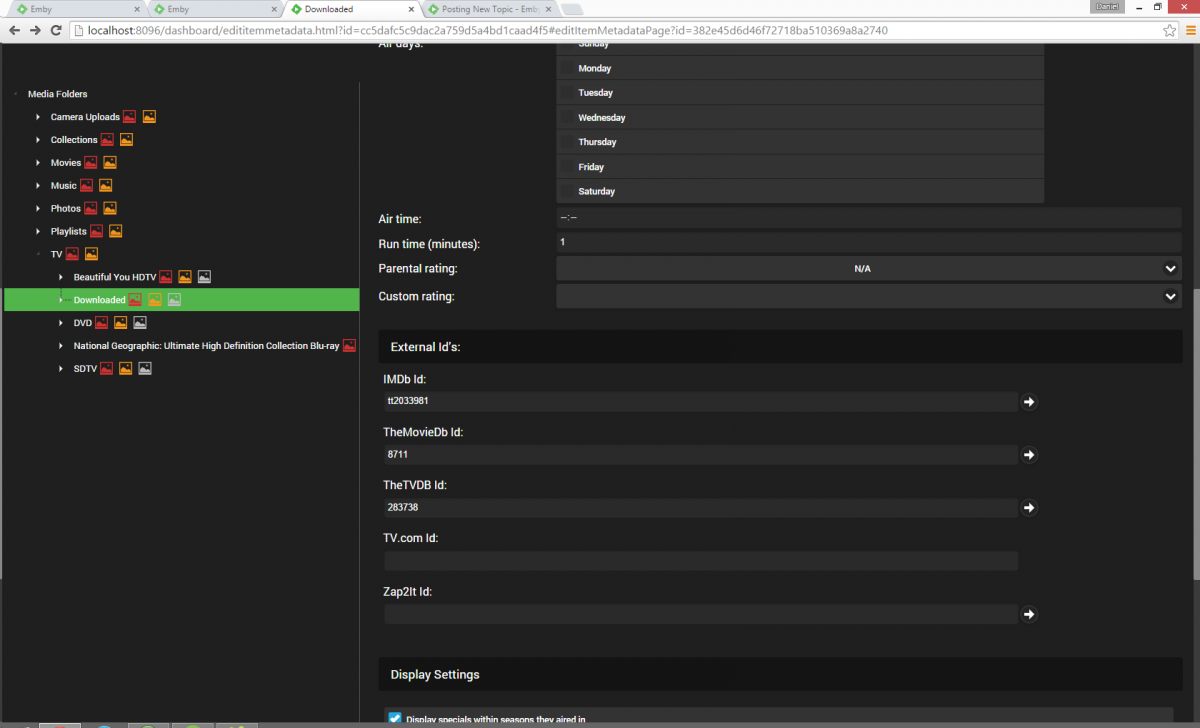Click red image icon beside Camera Uploads
The image size is (1200, 728).
[x=129, y=117]
